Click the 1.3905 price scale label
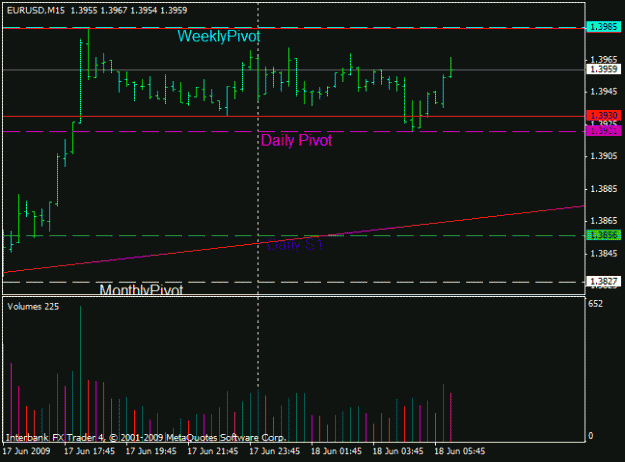This screenshot has height=462, width=625. 603,156
